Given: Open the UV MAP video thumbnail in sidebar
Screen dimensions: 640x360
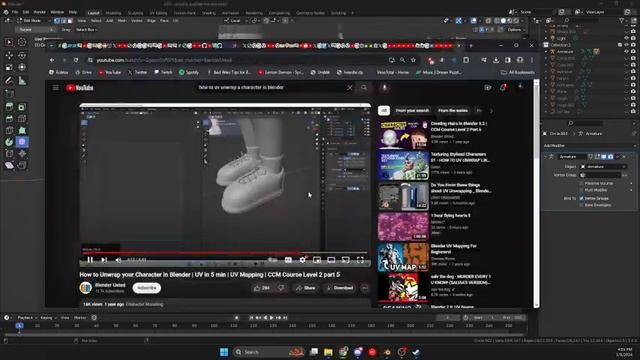Looking at the screenshot, I should (x=403, y=258).
